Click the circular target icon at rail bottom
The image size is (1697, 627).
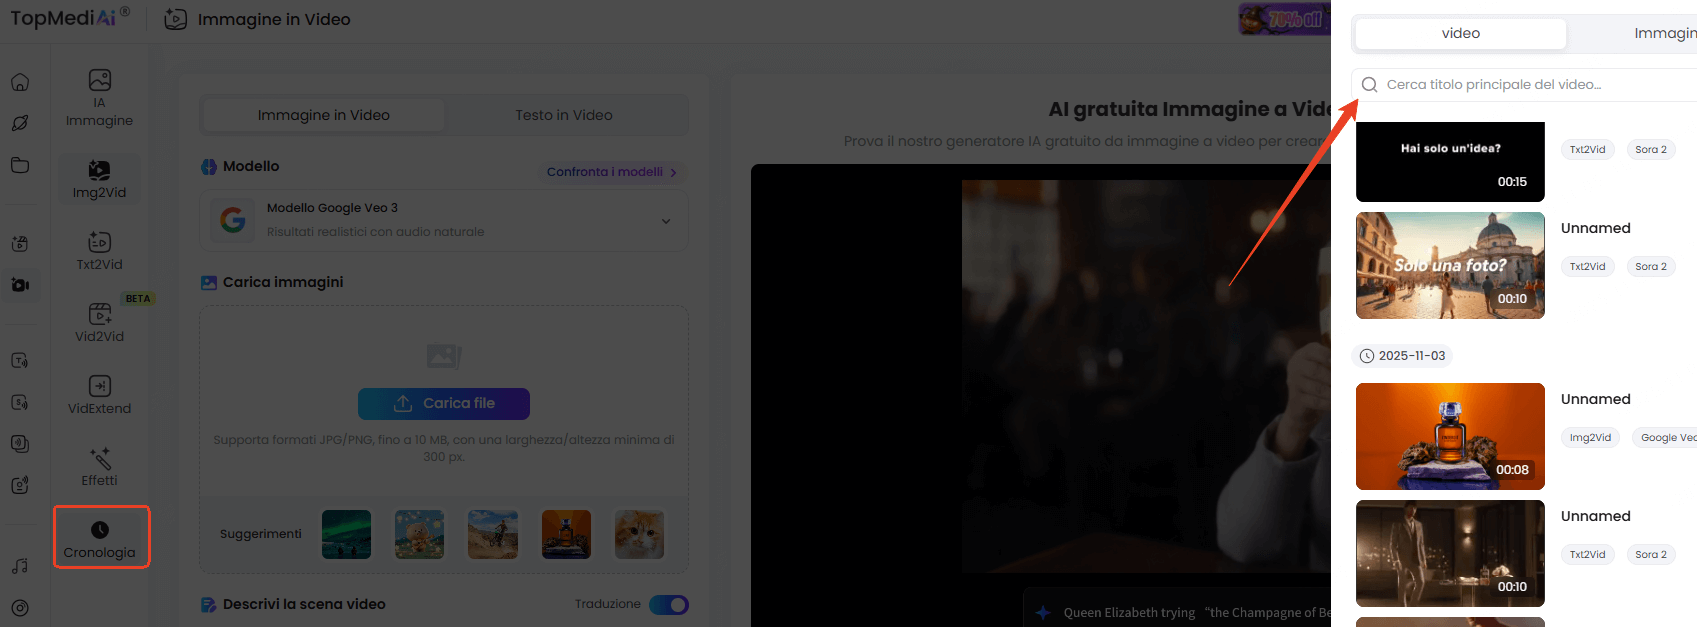tap(20, 607)
